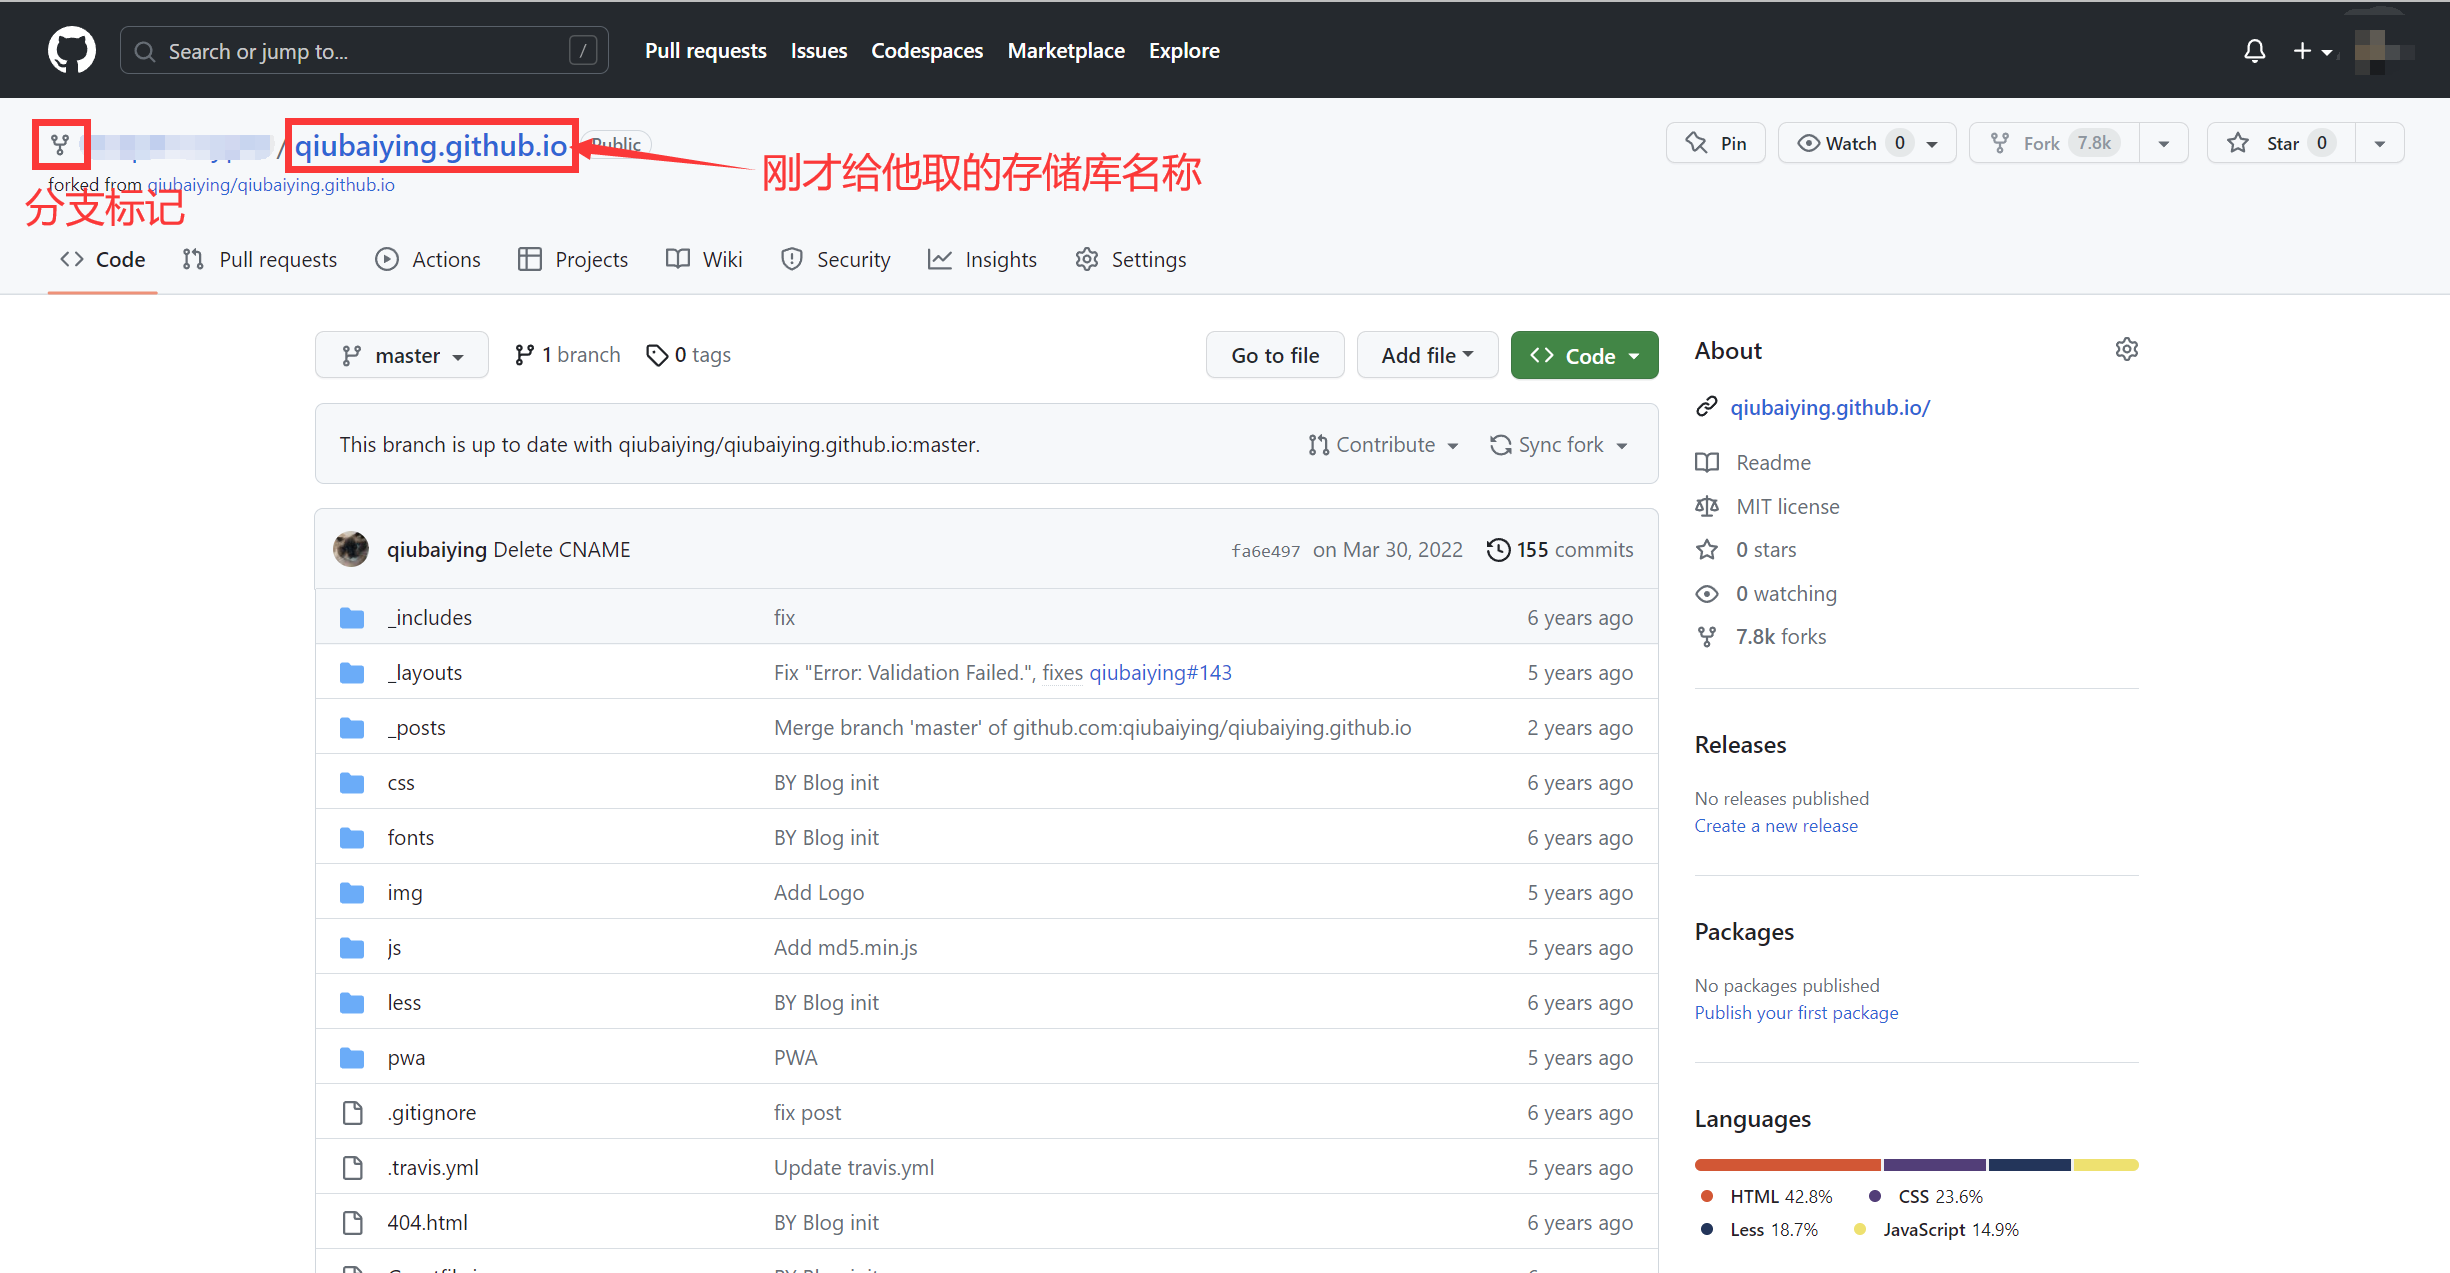This screenshot has height=1273, width=2450.
Task: Click the _includes folder icon
Action: [x=352, y=618]
